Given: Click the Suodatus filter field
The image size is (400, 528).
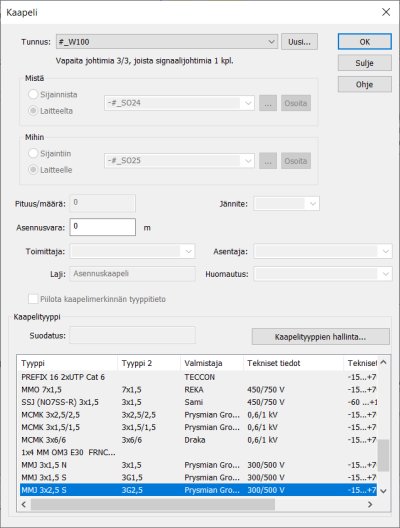Looking at the screenshot, I should pos(132,335).
